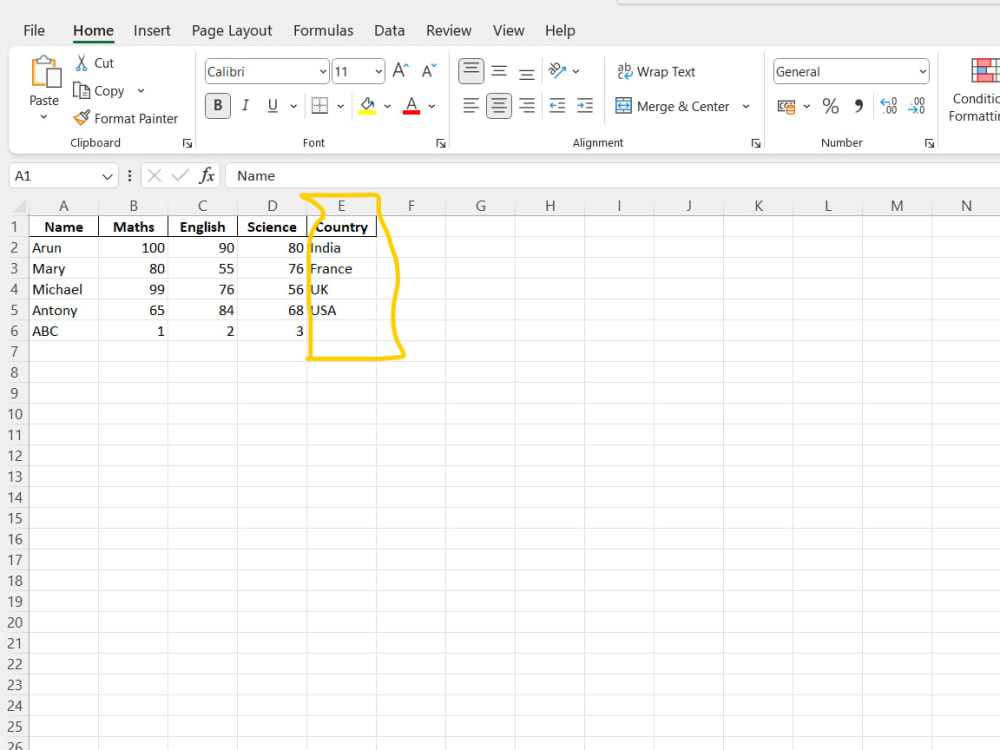1000x750 pixels.
Task: Toggle Underline formatting
Action: [x=272, y=106]
